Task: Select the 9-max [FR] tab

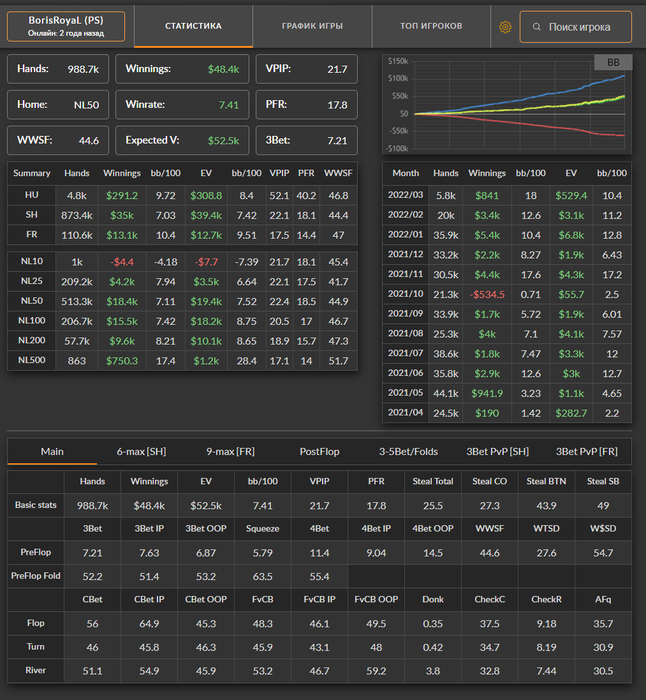Action: click(x=230, y=452)
